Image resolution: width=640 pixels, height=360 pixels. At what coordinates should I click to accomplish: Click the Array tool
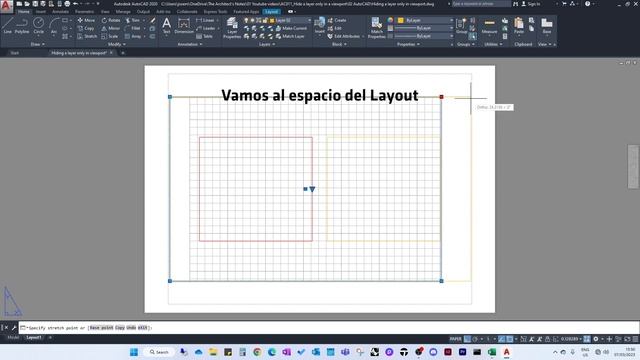coord(133,36)
